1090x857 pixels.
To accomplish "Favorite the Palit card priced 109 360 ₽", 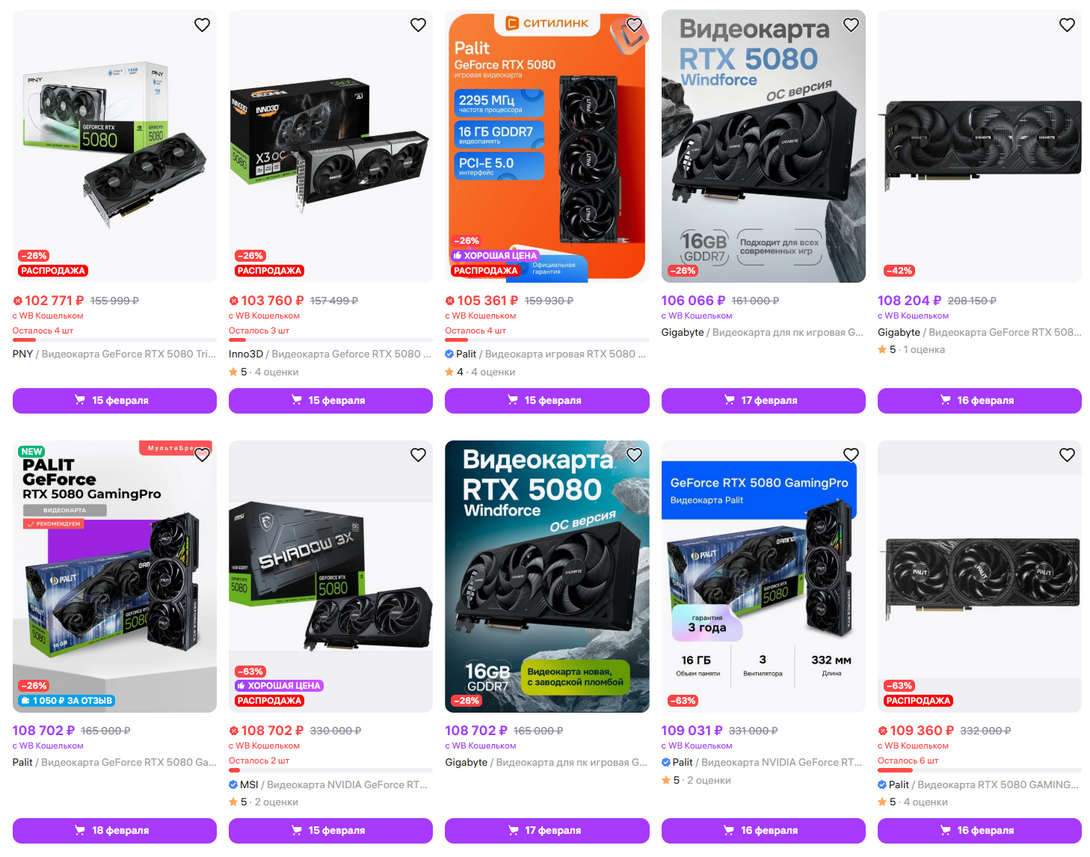I will tap(1067, 455).
